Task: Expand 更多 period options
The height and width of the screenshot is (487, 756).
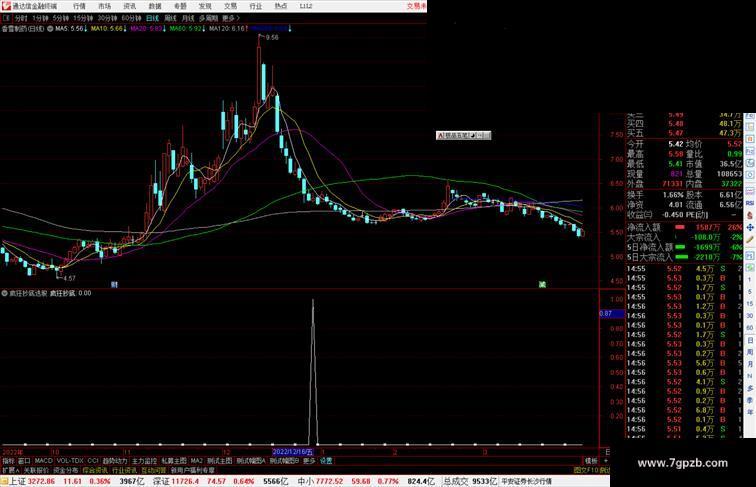Action: (x=230, y=18)
